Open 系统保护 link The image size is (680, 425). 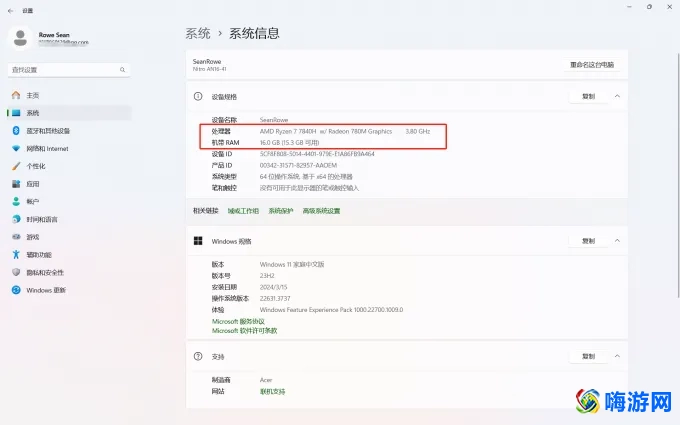pos(281,211)
